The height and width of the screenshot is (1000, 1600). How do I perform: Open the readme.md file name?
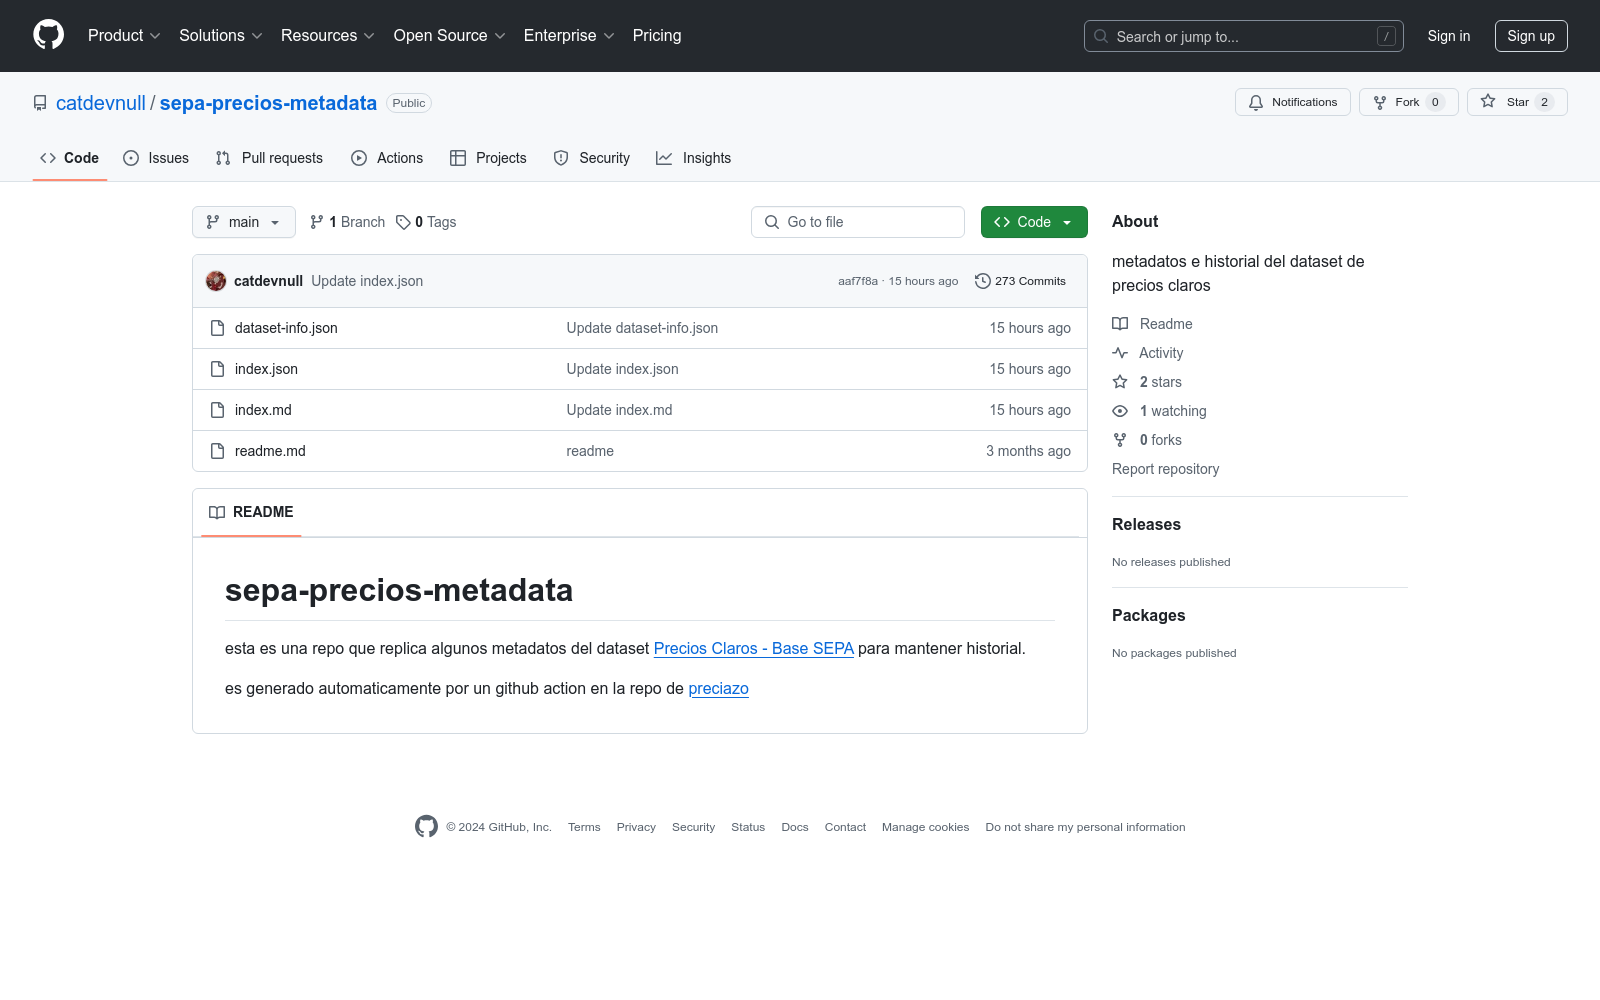pos(270,451)
